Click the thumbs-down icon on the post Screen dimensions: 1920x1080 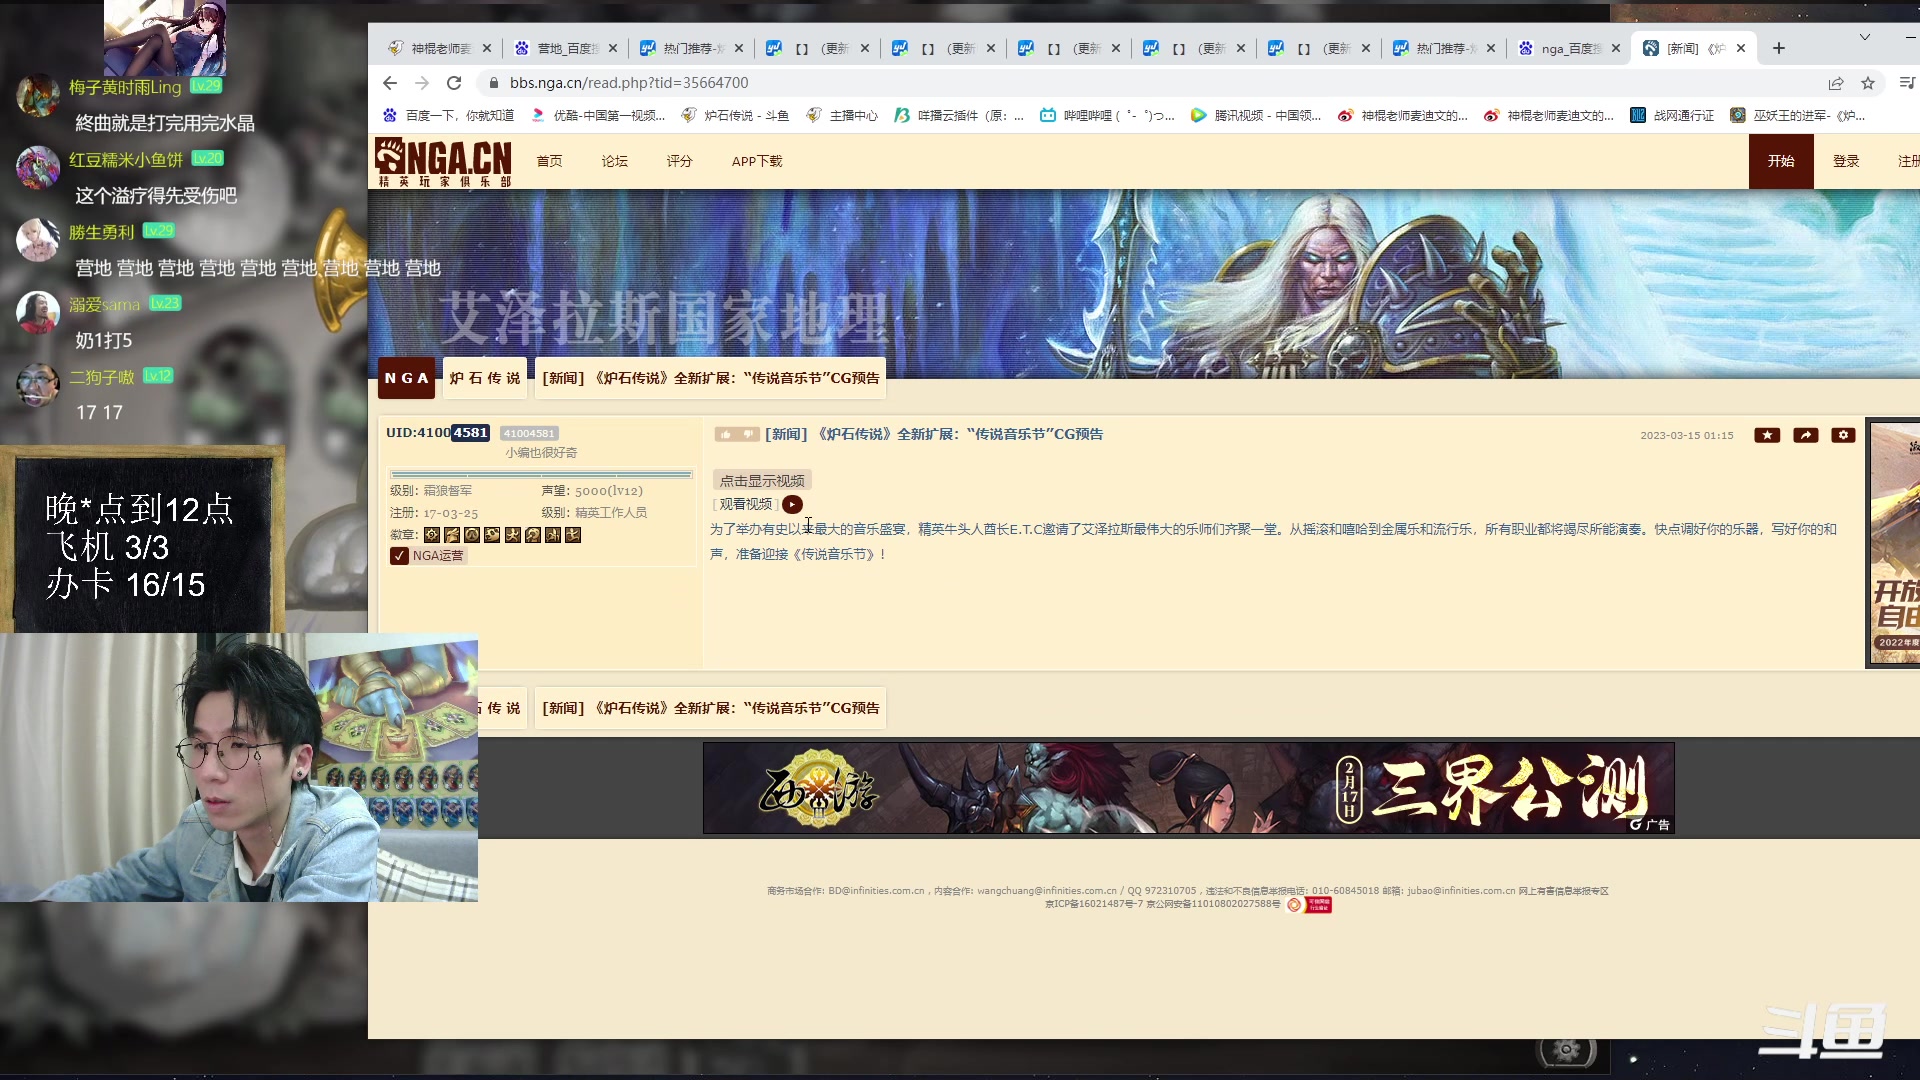[748, 434]
